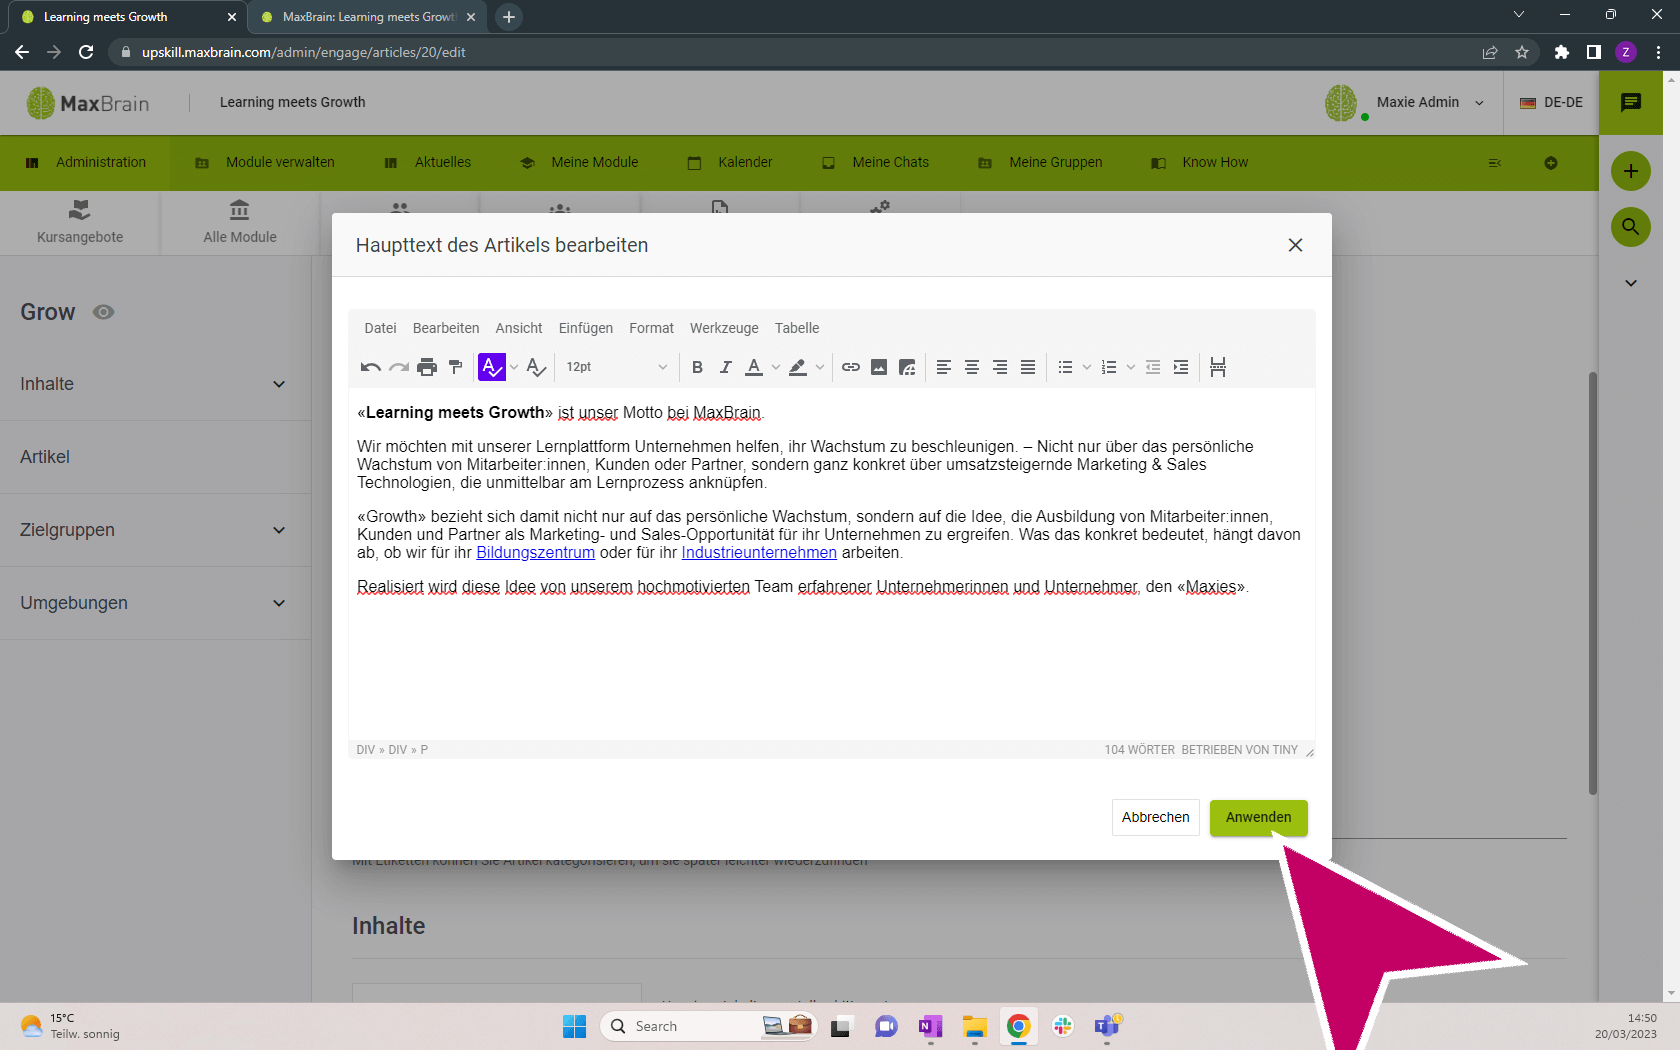Screen dimensions: 1680x1050
Task: Open Module verwalten tab
Action: click(265, 162)
